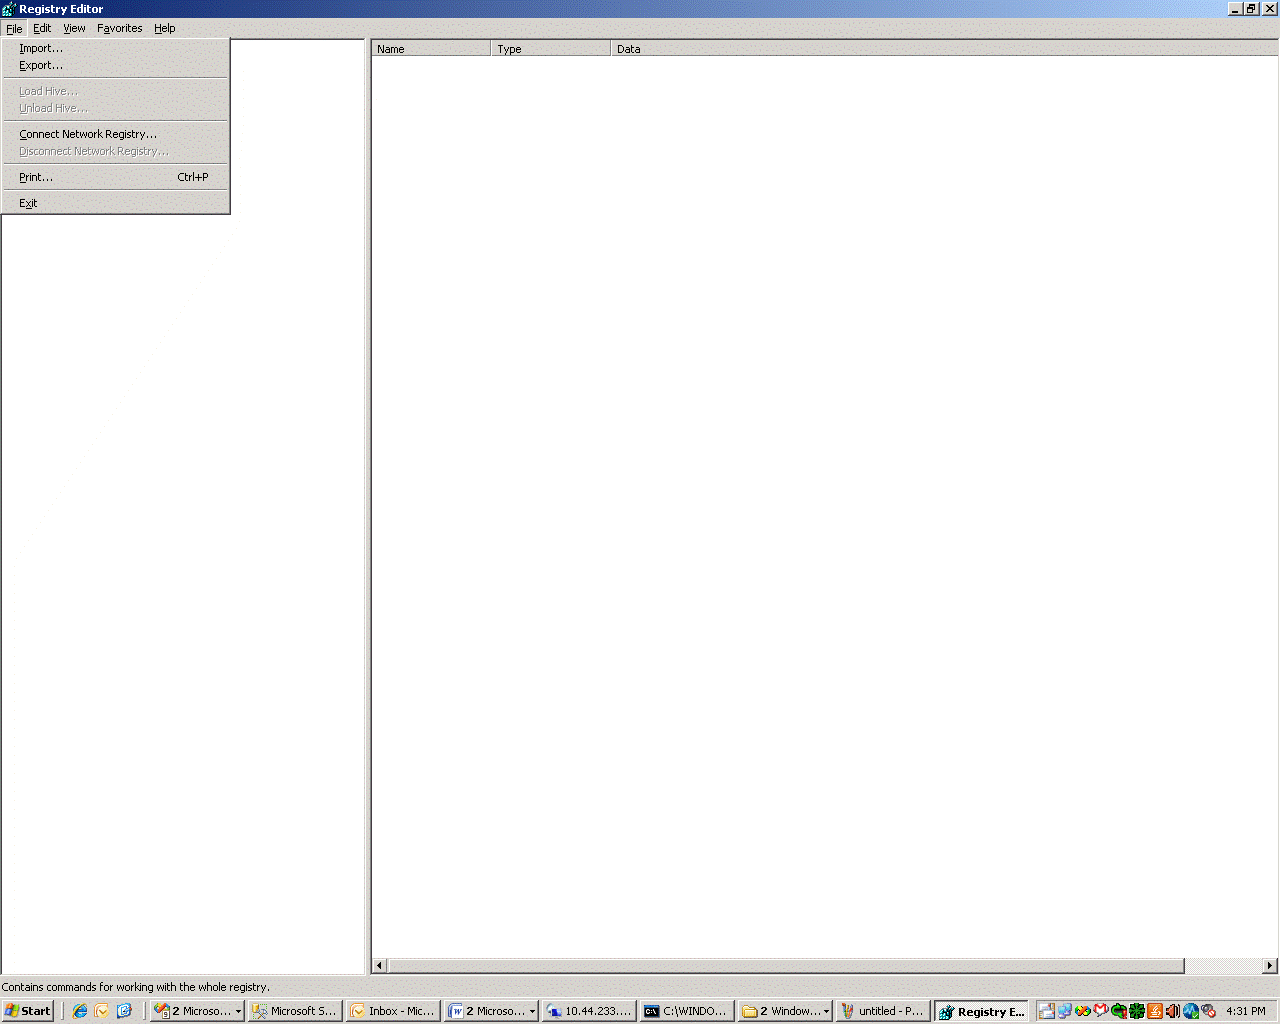The height and width of the screenshot is (1024, 1280).
Task: Close the Registry Editor window
Action: pos(1269,9)
